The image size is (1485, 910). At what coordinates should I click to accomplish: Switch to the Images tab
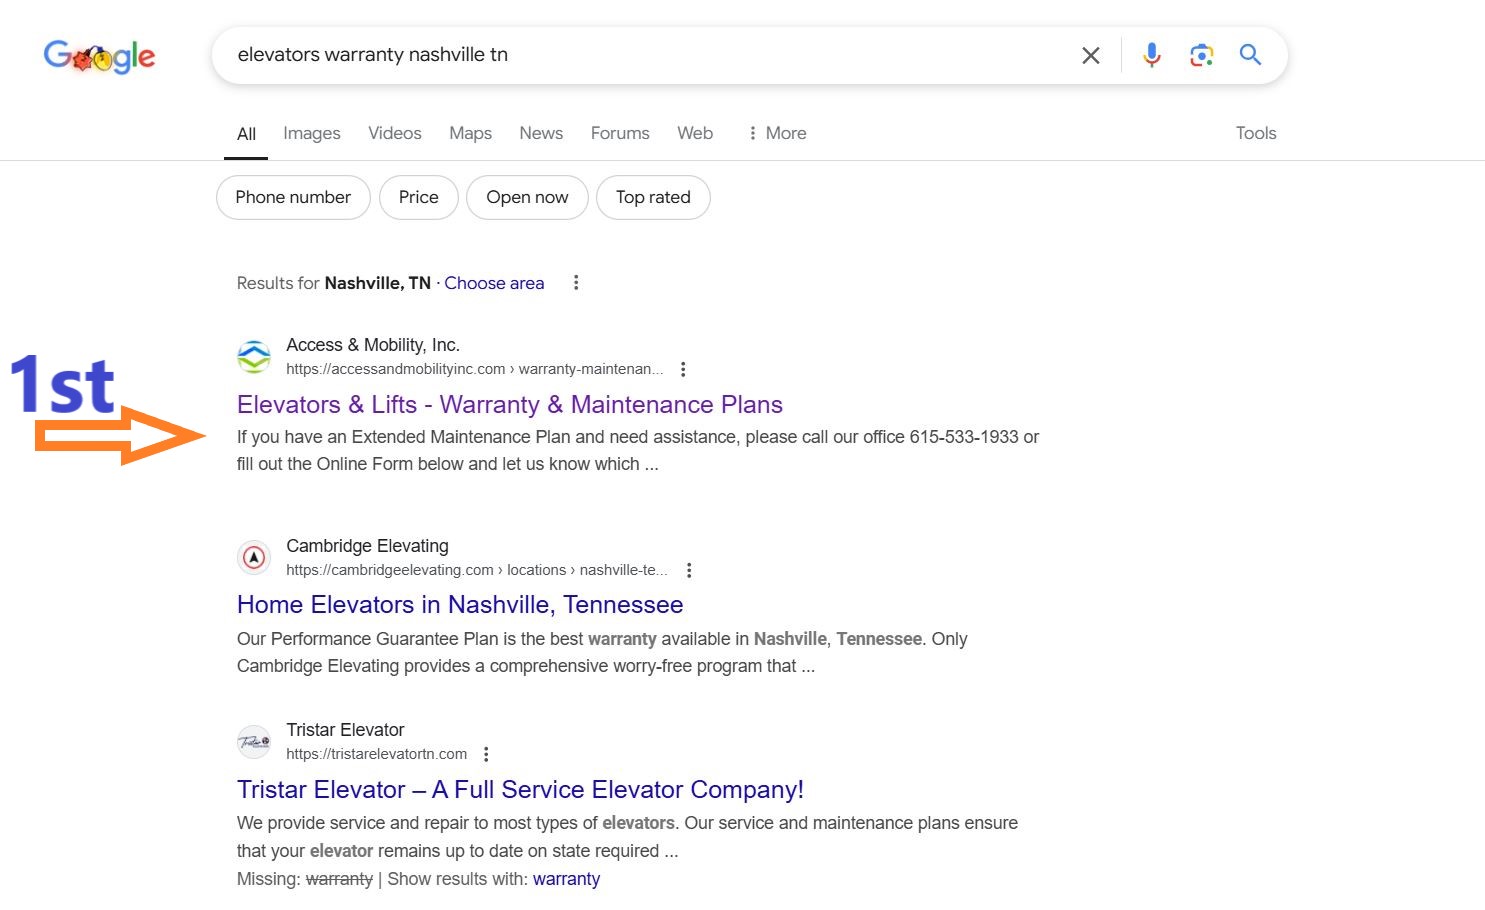pos(312,133)
